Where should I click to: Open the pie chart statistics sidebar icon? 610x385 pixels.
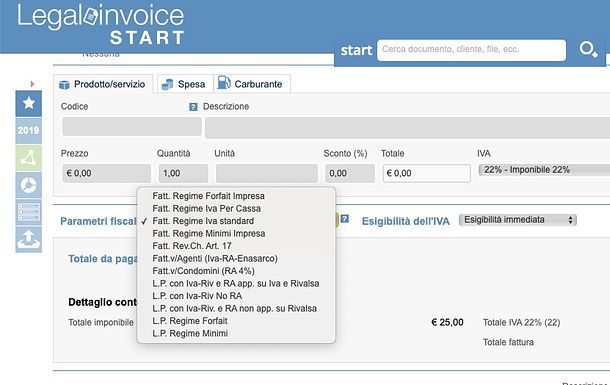(28, 185)
